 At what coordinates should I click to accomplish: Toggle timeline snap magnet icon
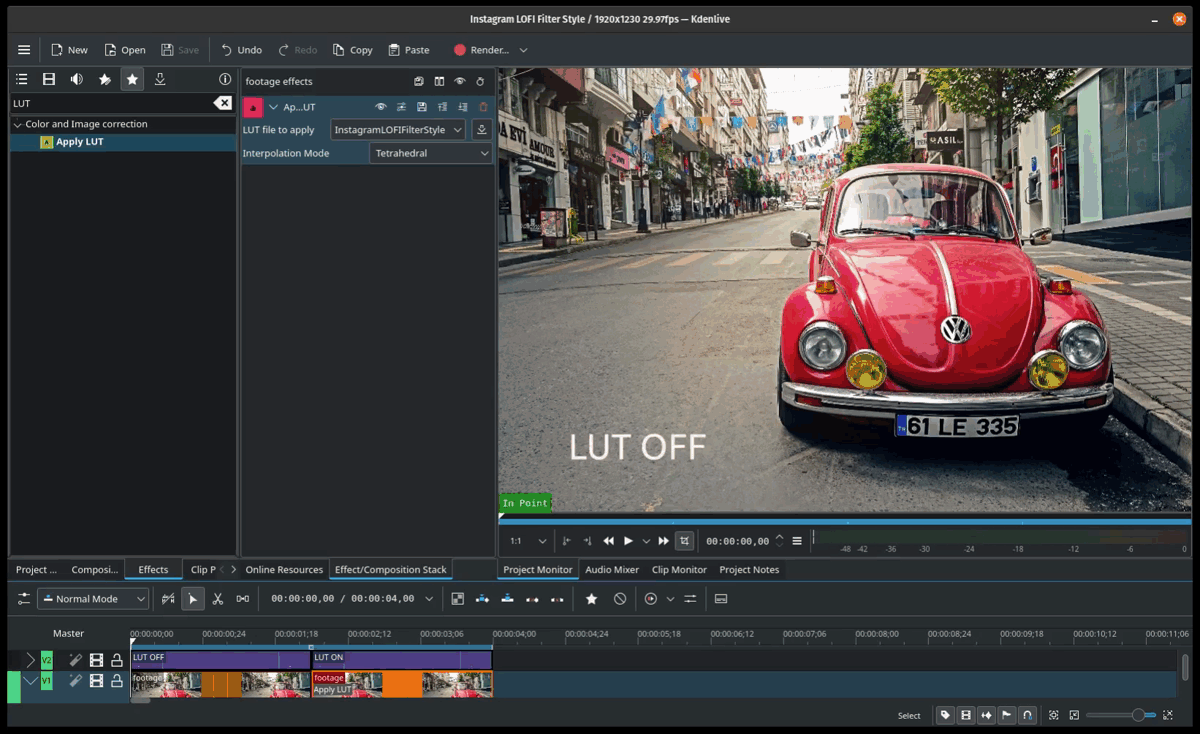tap(1026, 715)
